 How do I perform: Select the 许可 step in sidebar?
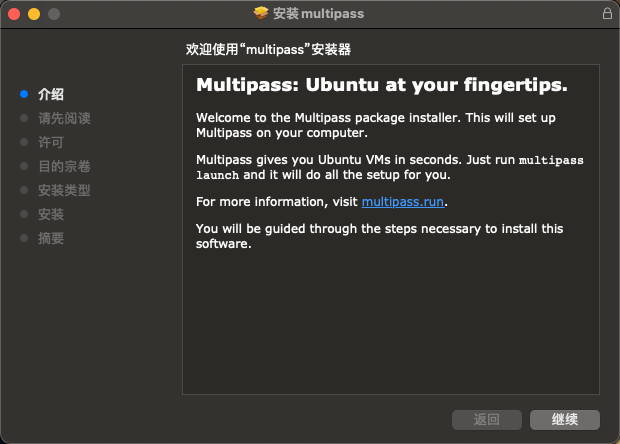click(x=51, y=142)
